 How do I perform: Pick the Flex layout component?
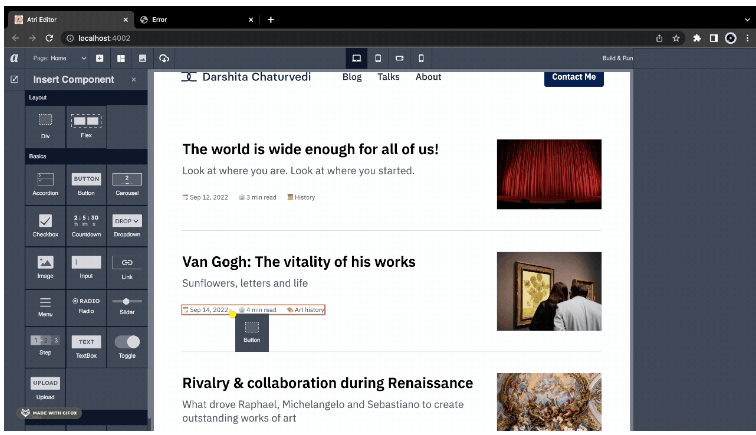click(x=86, y=126)
